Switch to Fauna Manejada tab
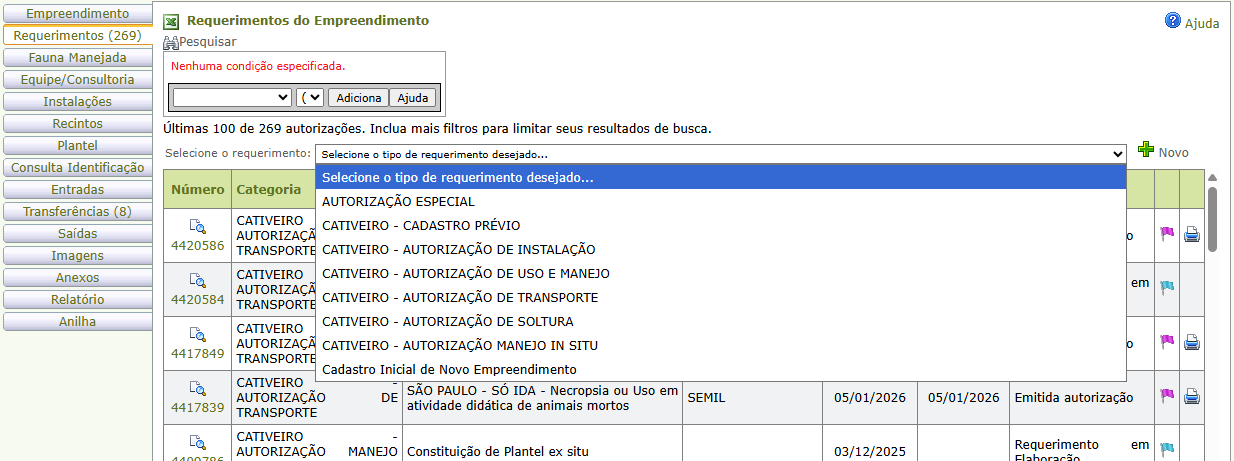 tap(77, 58)
